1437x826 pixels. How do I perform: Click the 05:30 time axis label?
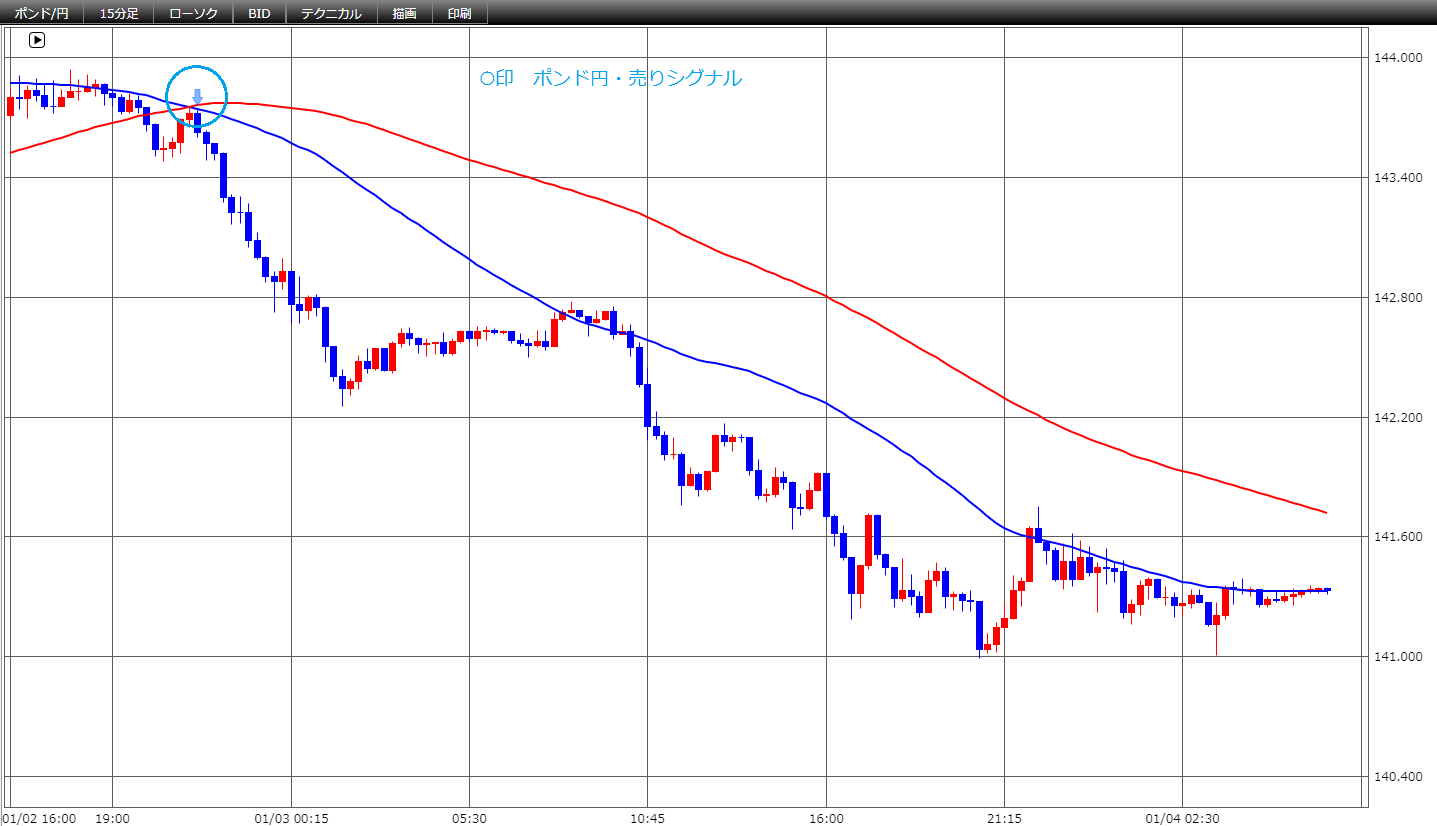pos(469,818)
